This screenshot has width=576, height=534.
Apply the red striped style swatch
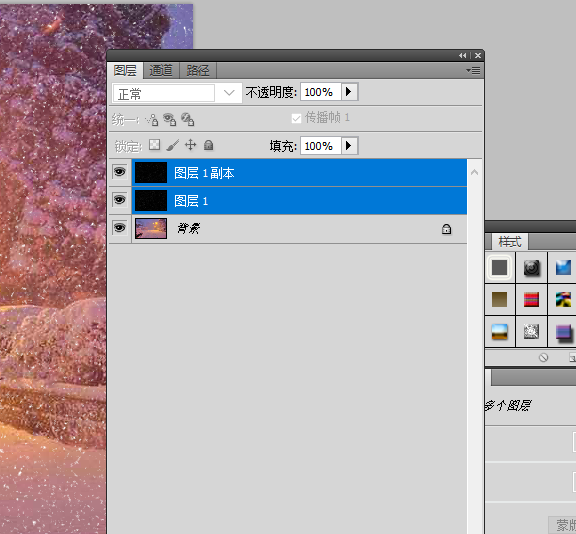(531, 299)
